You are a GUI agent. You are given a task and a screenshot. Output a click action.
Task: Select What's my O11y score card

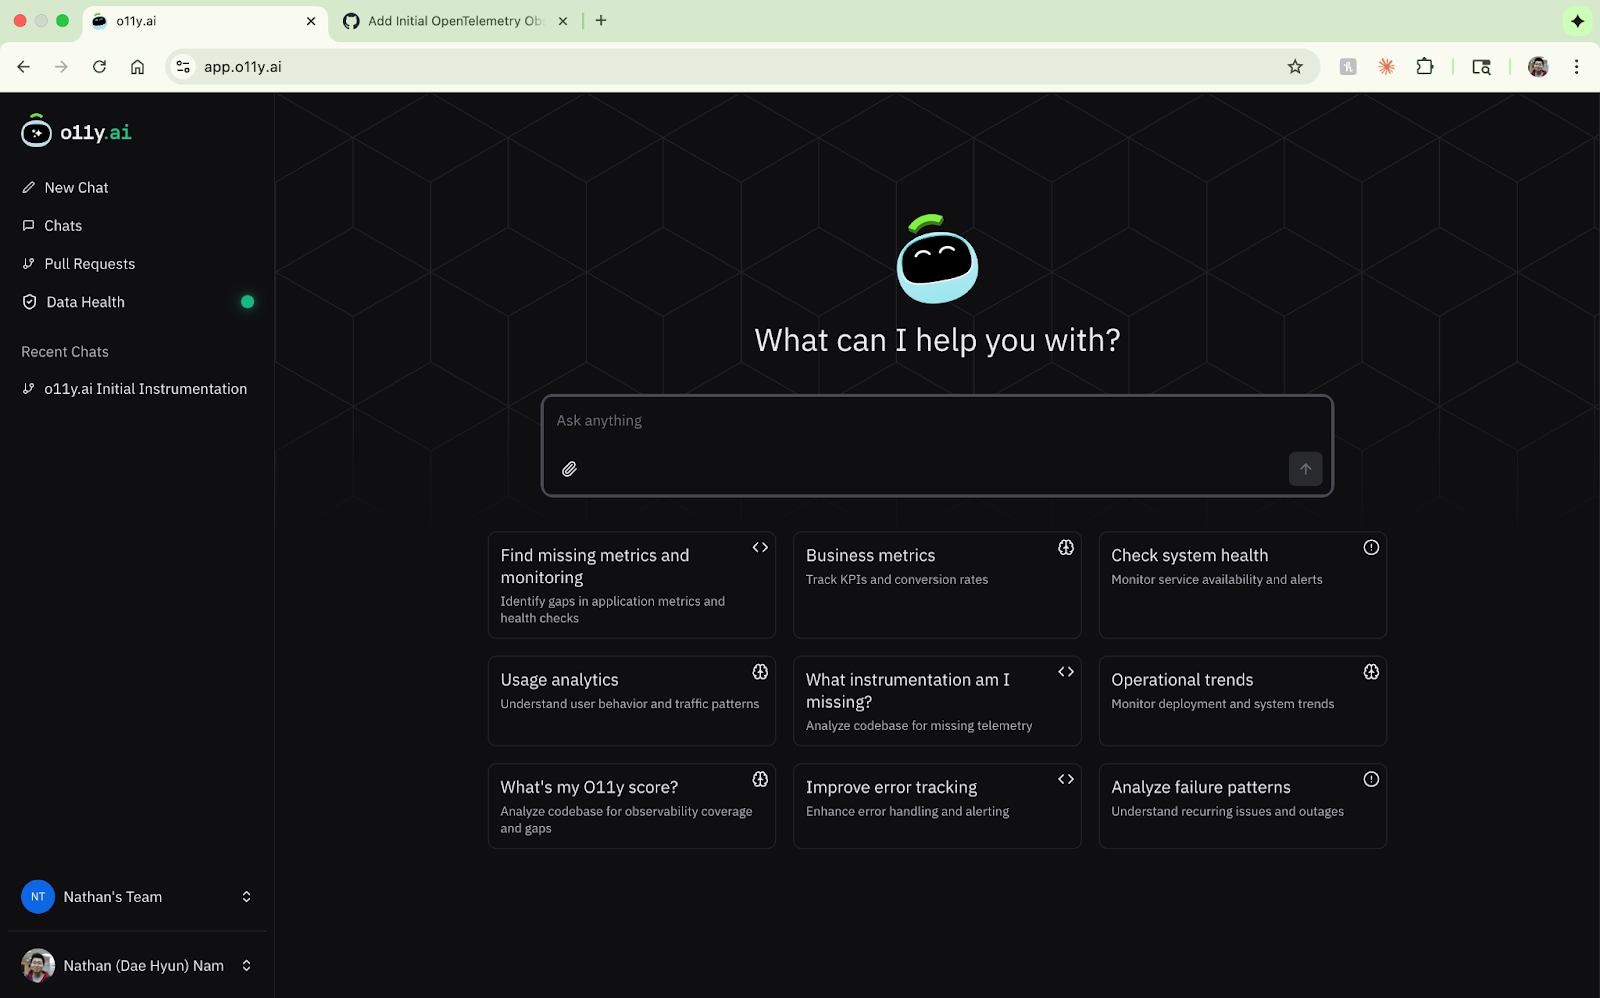pos(632,806)
